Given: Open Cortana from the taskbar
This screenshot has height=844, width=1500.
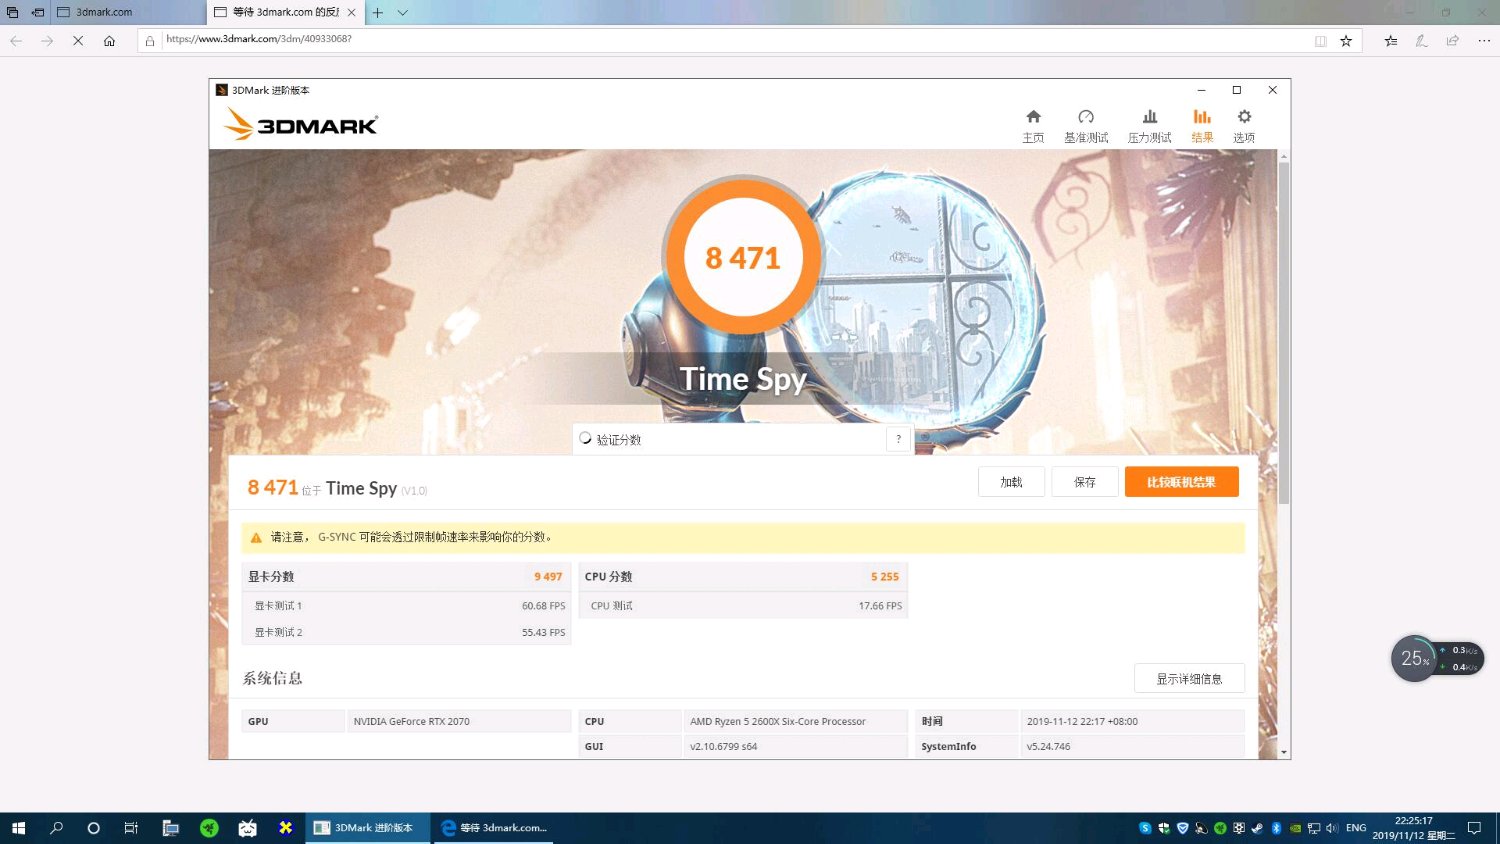Looking at the screenshot, I should point(94,828).
